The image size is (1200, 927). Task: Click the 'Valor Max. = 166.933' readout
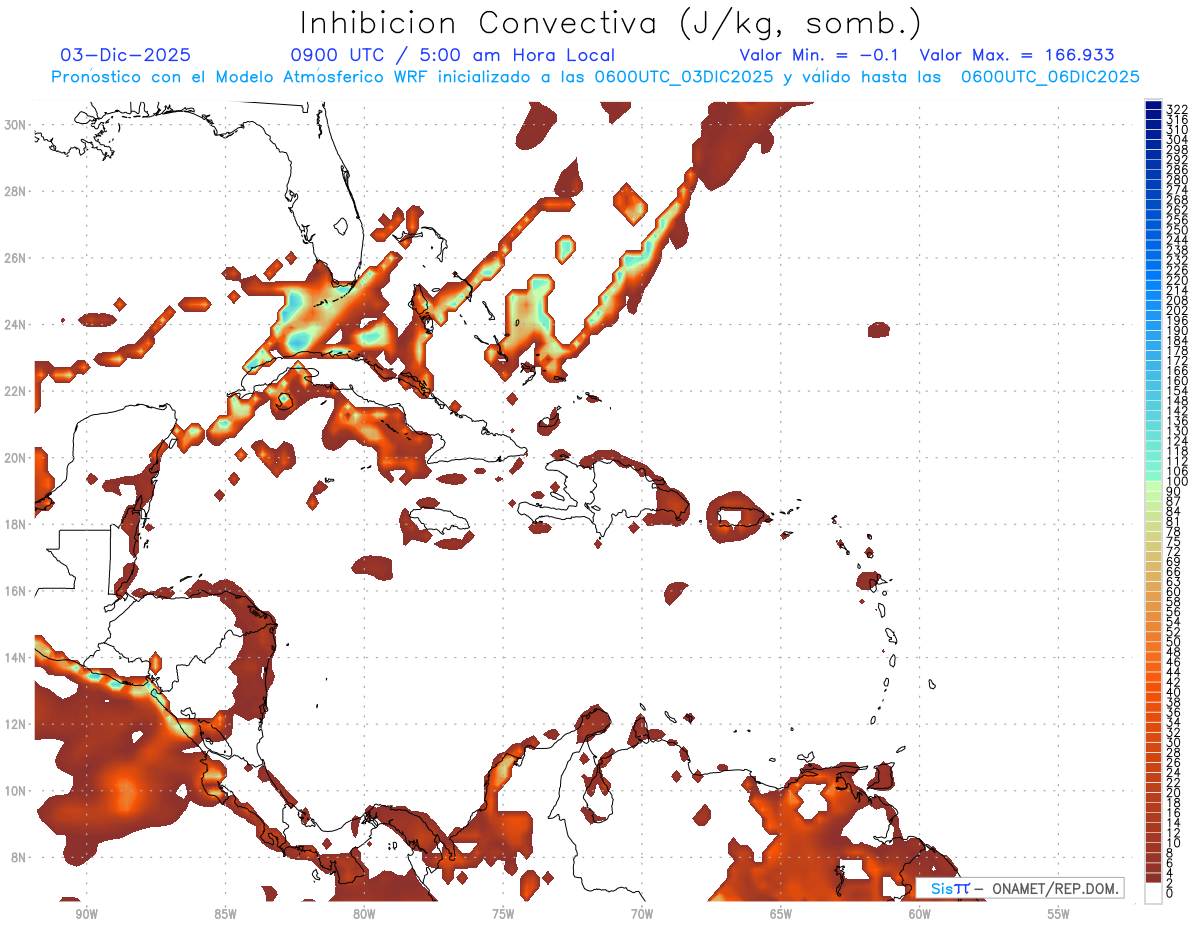(1016, 56)
